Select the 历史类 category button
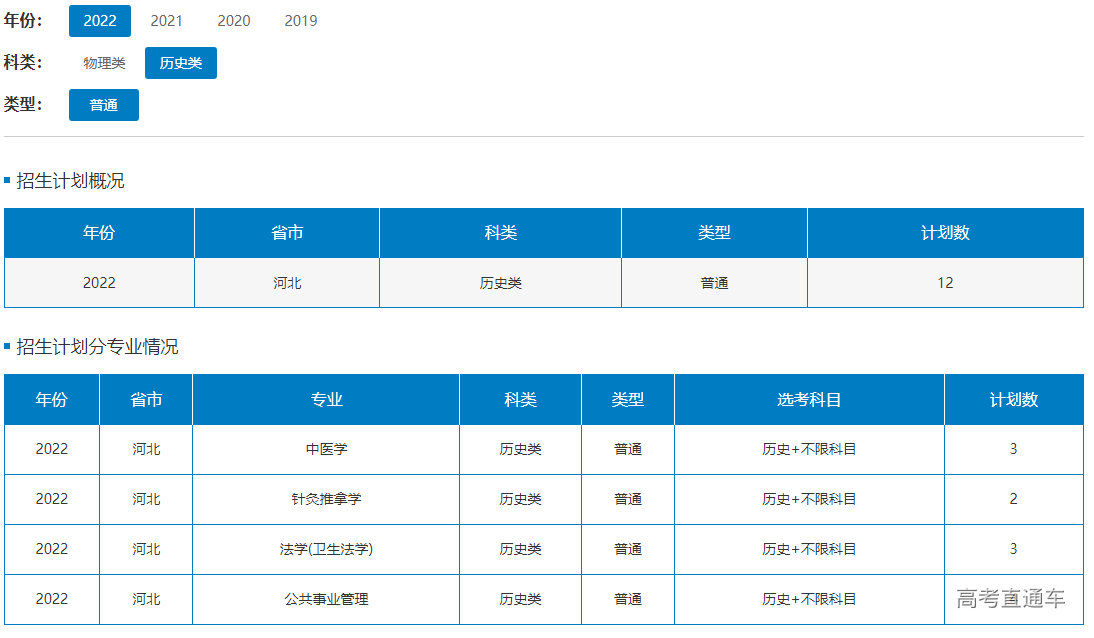The image size is (1094, 638). pos(181,63)
